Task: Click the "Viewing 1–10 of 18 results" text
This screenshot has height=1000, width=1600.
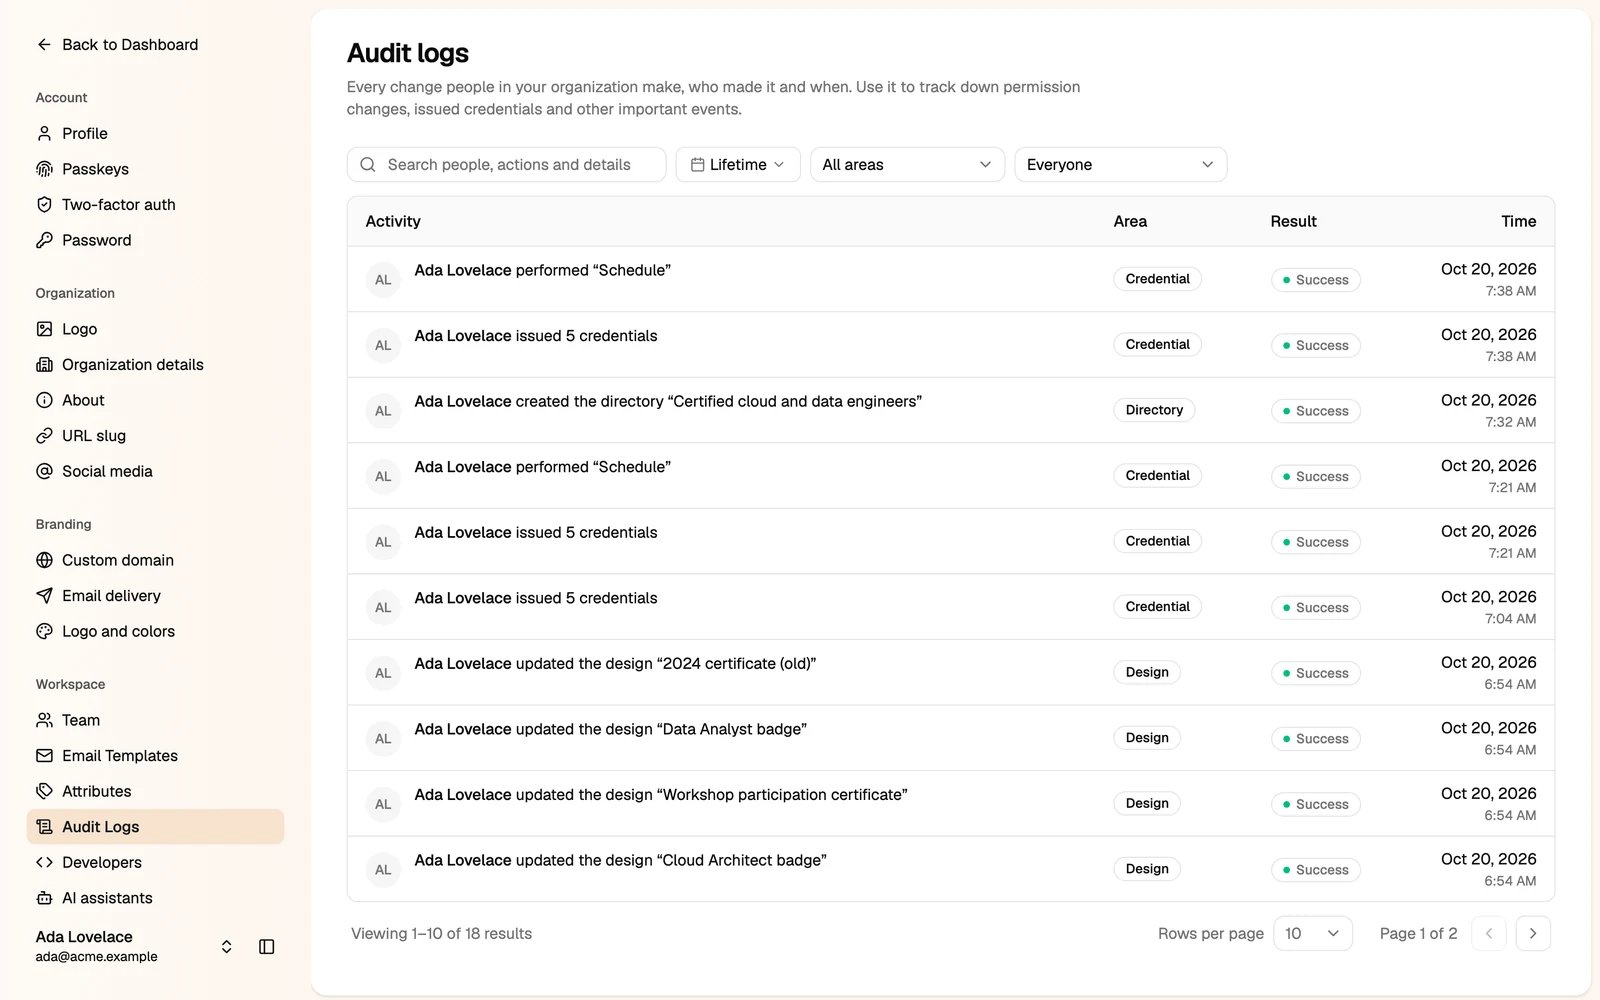Action: point(441,933)
